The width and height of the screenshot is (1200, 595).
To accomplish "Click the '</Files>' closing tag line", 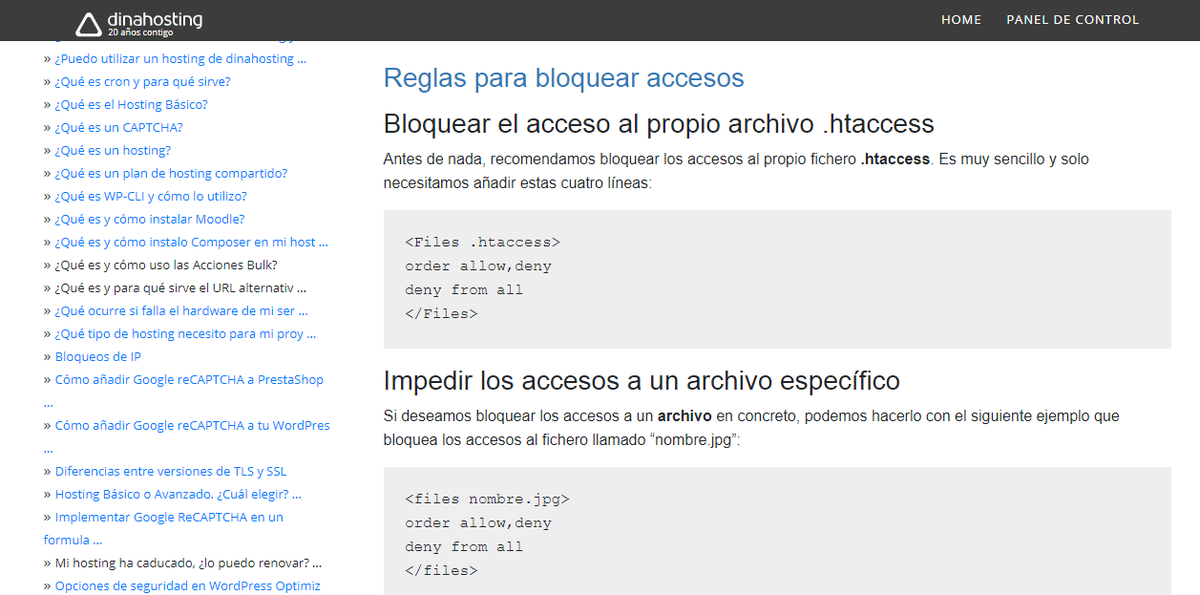I will (x=441, y=314).
